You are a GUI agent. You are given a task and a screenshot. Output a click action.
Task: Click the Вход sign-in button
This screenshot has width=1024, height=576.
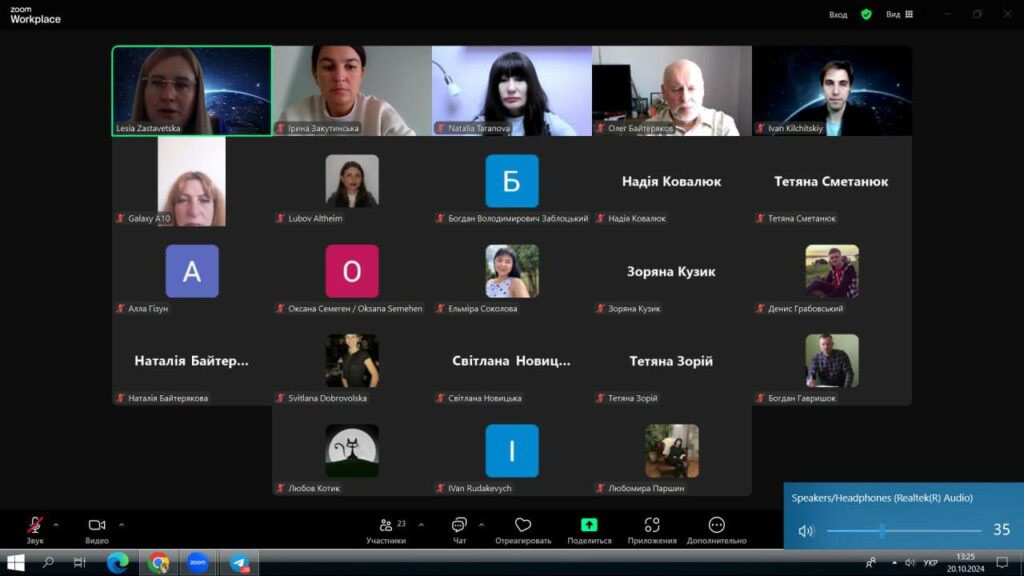click(838, 14)
